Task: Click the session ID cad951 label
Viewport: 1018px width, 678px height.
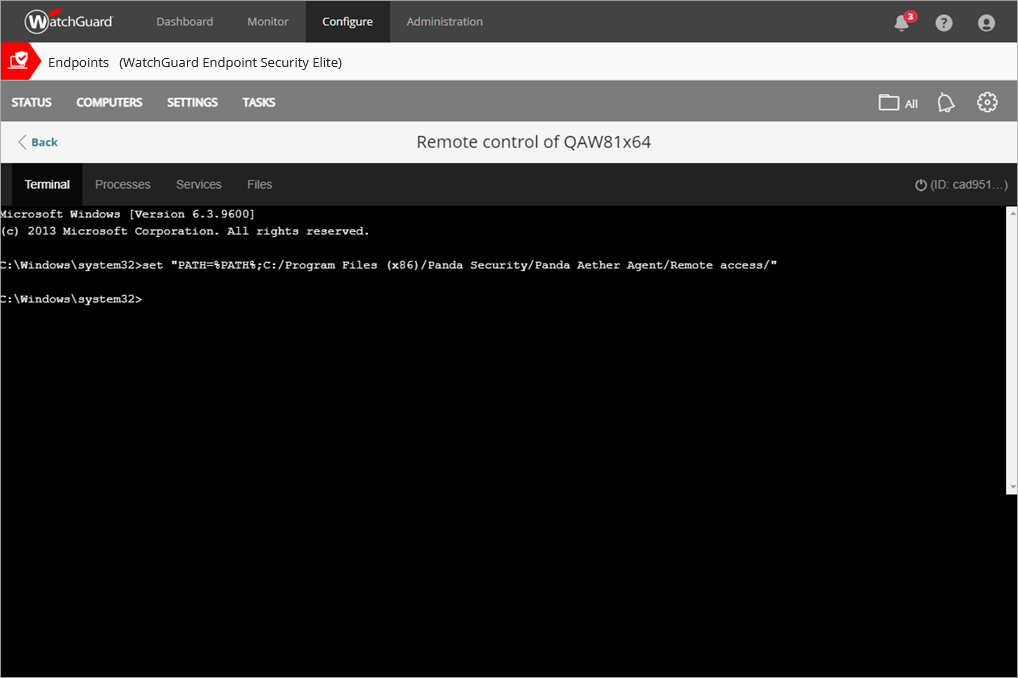Action: (969, 185)
